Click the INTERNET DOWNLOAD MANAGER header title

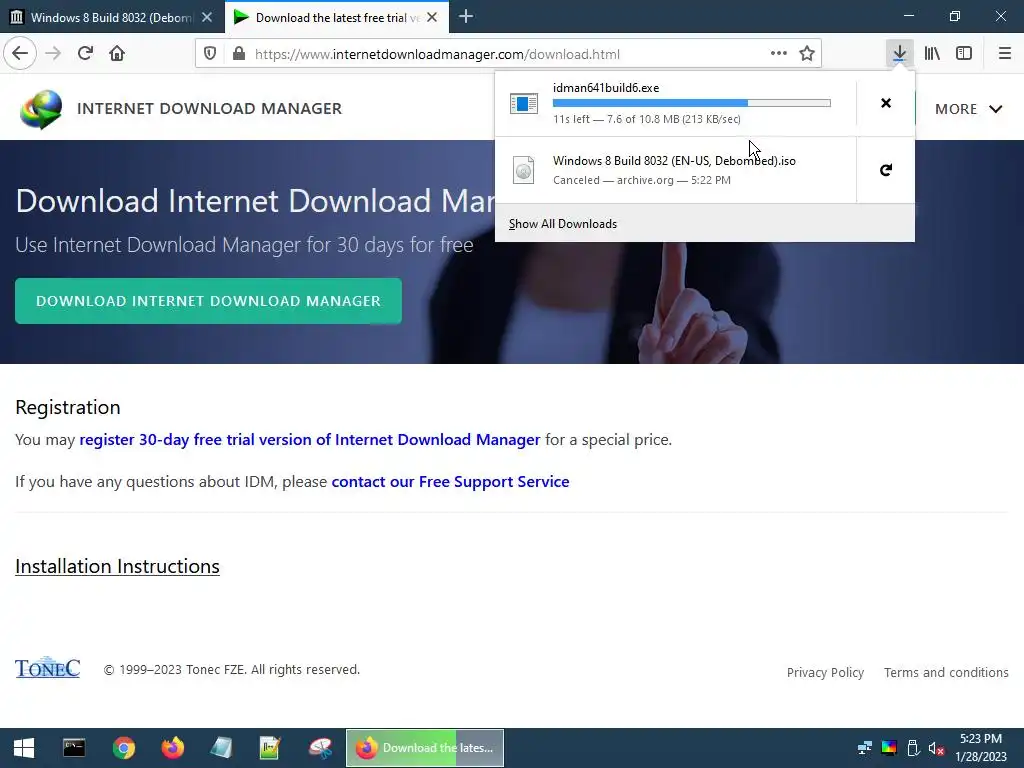(x=210, y=108)
